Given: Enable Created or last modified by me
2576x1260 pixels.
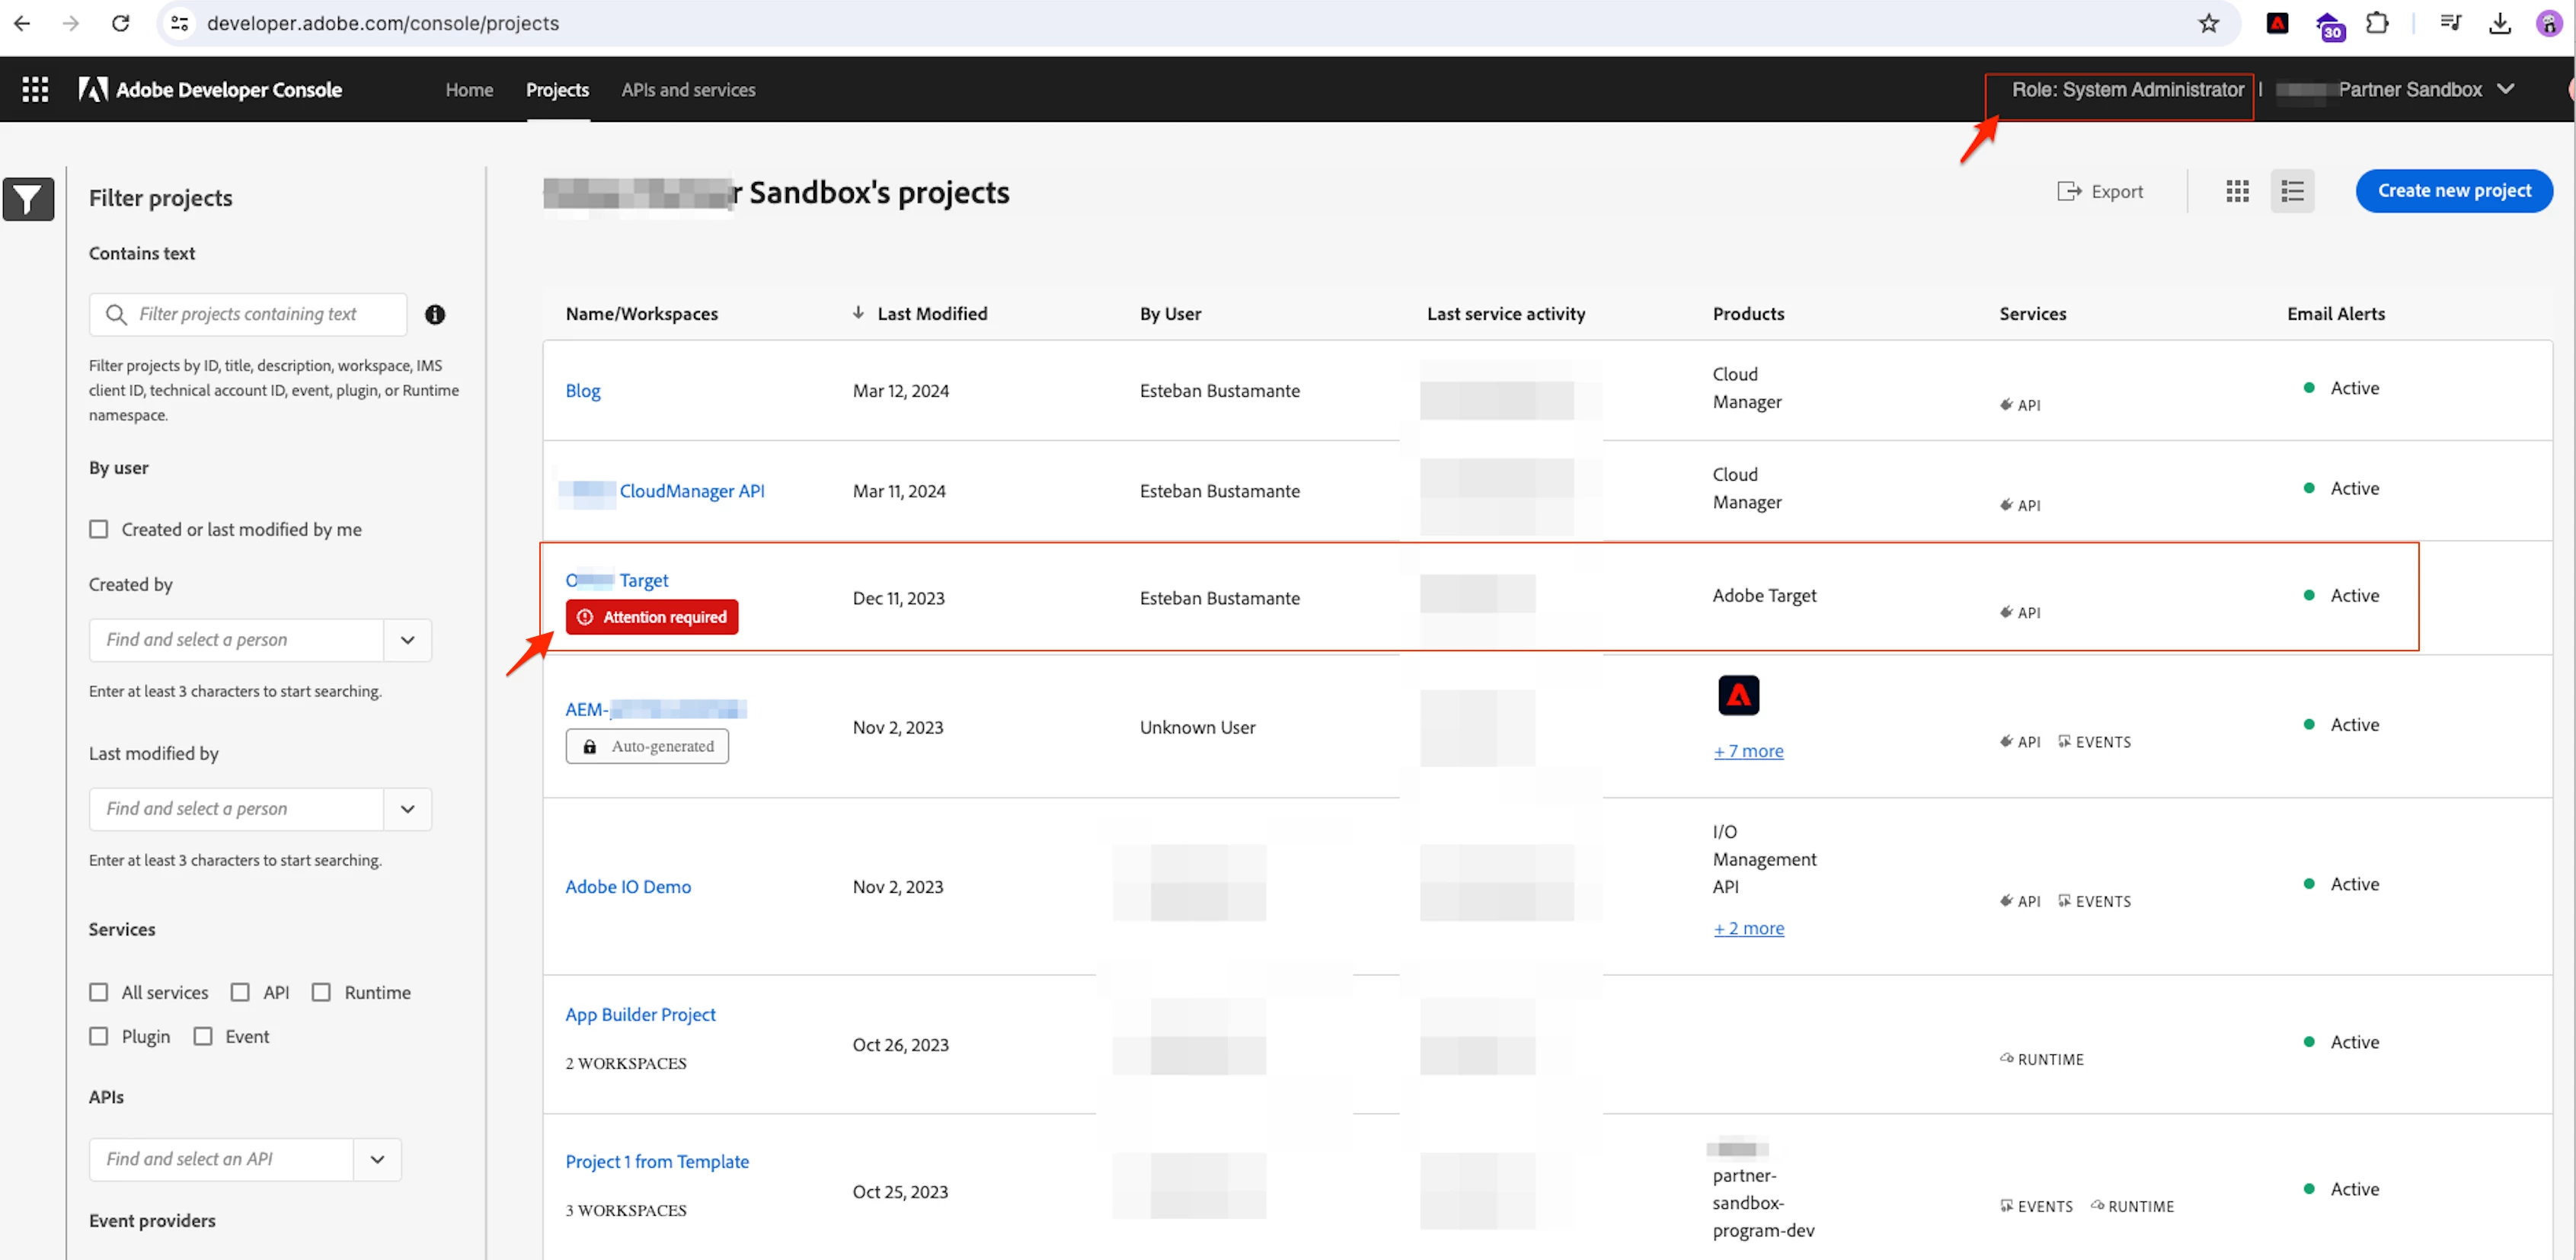Looking at the screenshot, I should click(x=99, y=529).
